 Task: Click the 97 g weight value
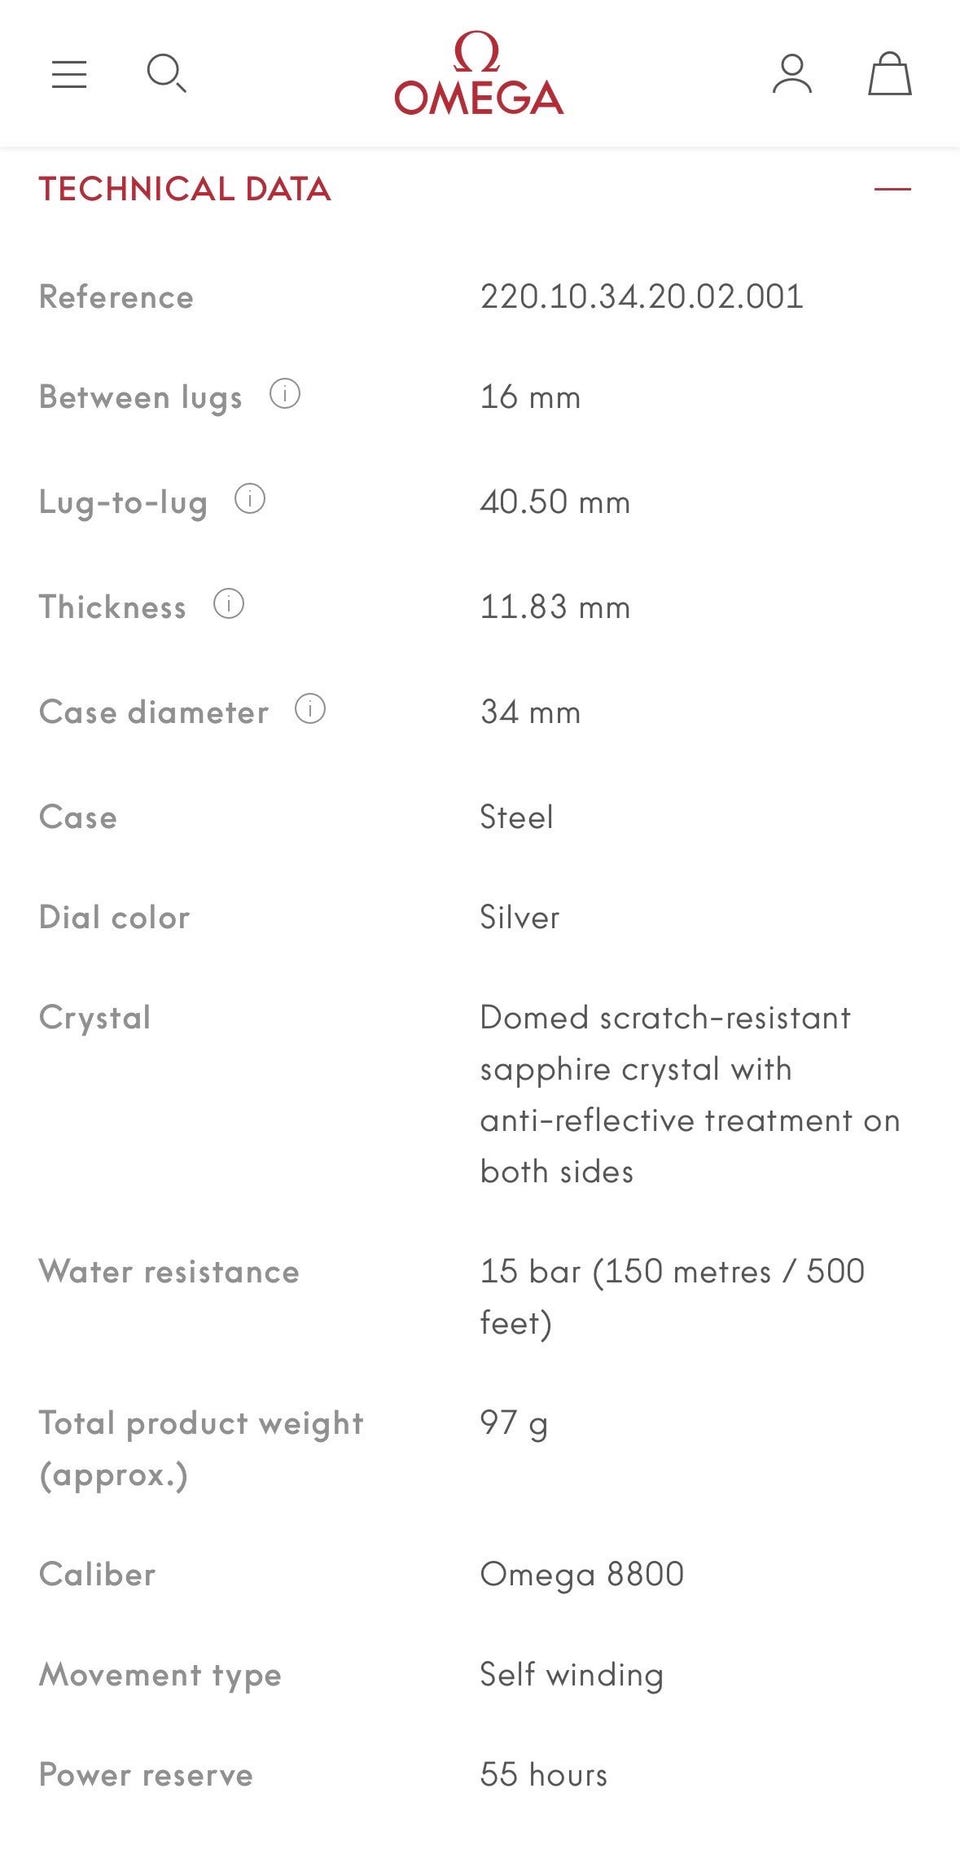tap(514, 1423)
